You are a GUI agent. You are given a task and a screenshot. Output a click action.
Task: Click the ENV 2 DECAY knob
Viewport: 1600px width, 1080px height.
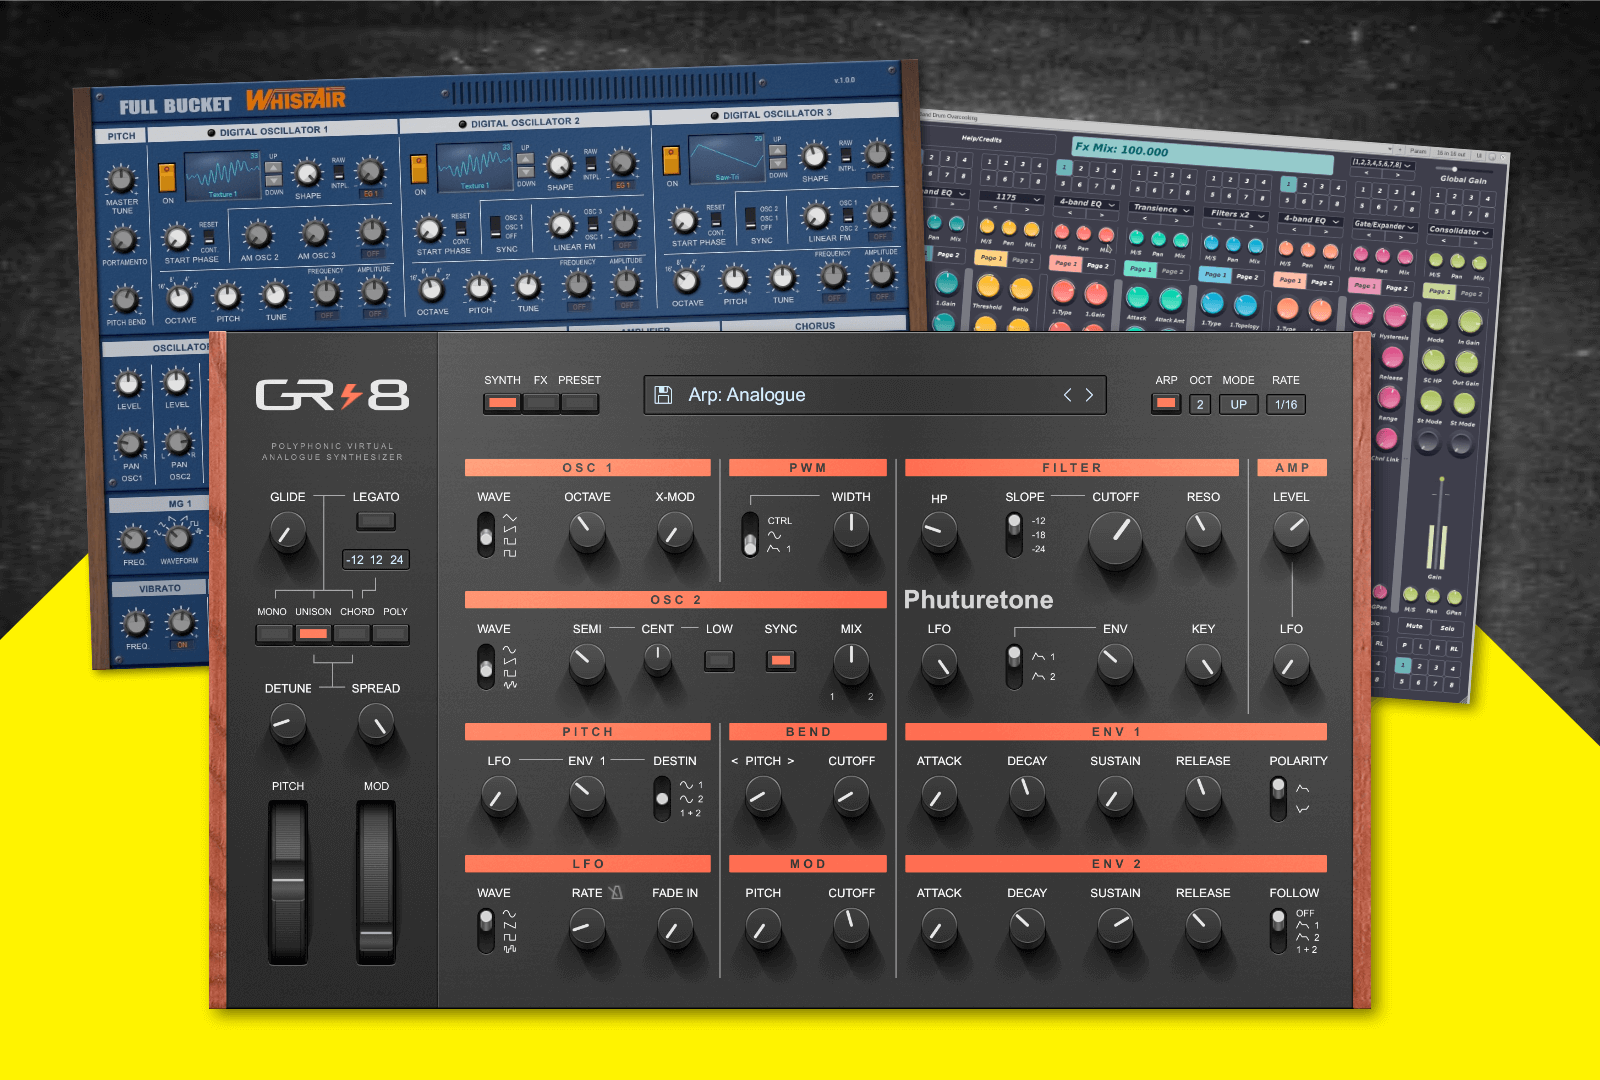point(1027,927)
